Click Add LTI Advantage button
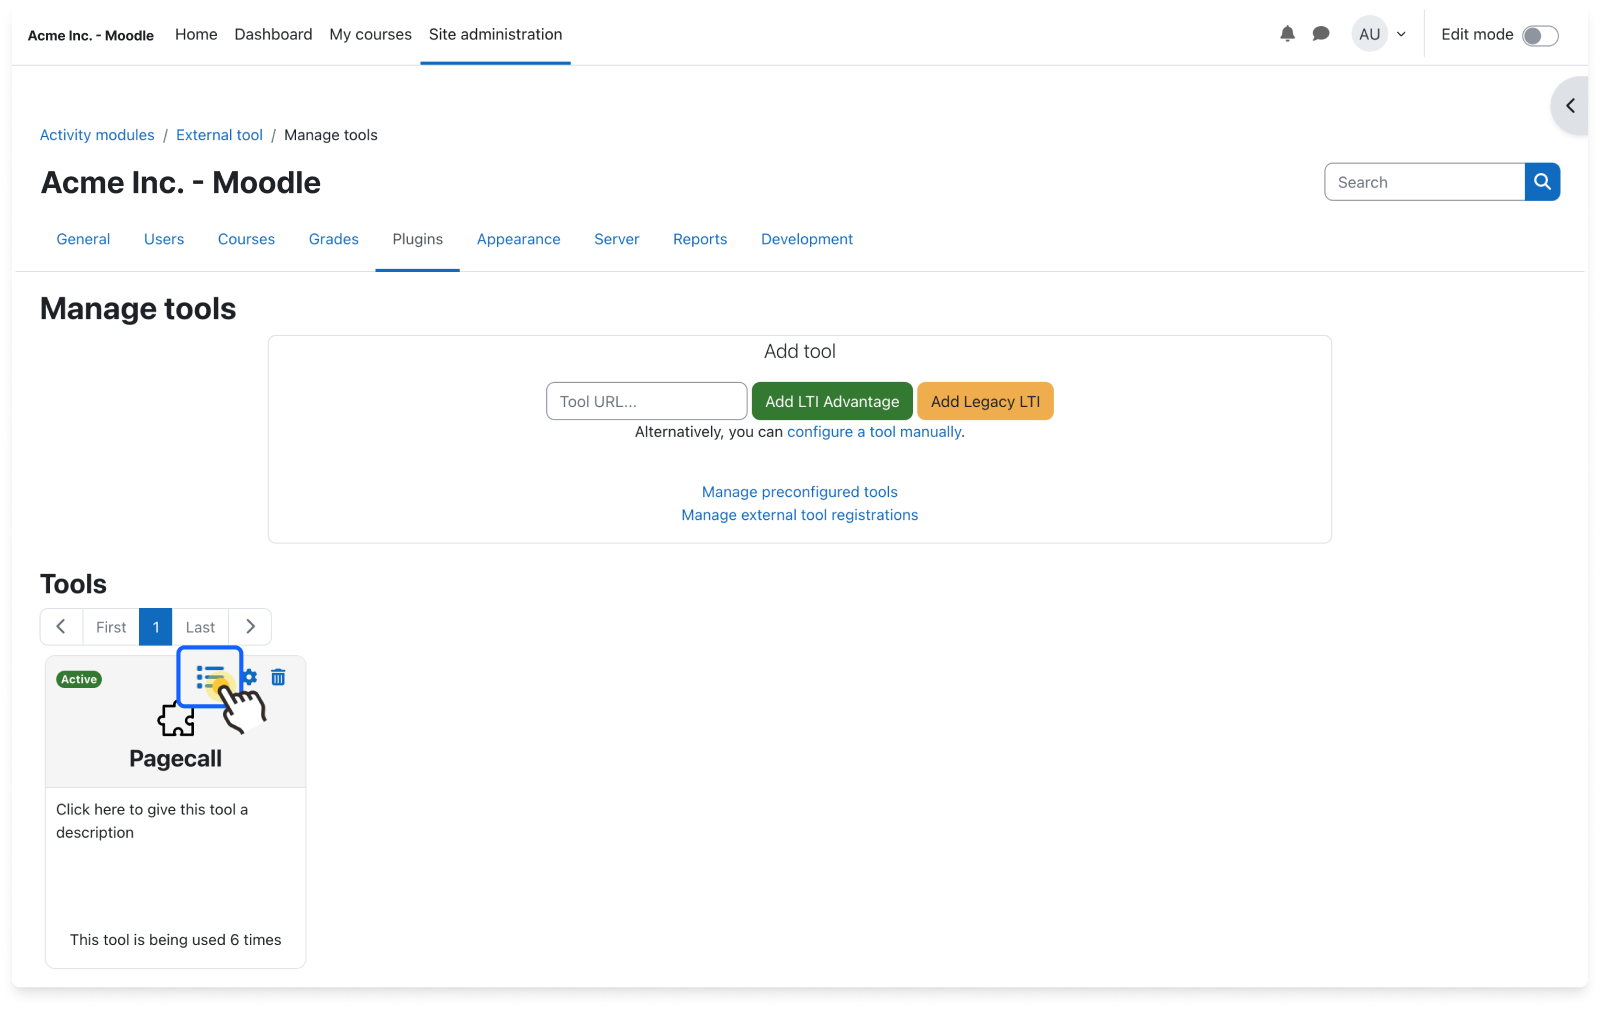The height and width of the screenshot is (1009, 1600). point(832,401)
